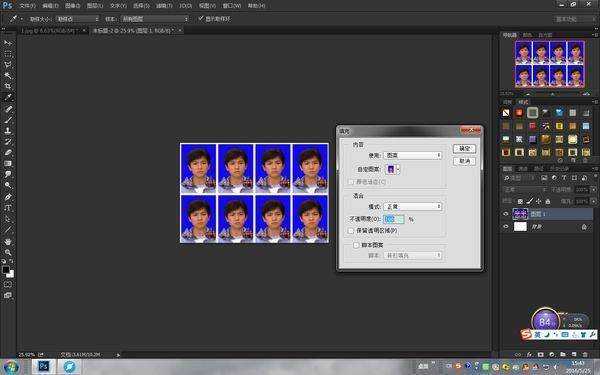Open the layer filter type dropdown
The width and height of the screenshot is (600, 375).
click(520, 178)
